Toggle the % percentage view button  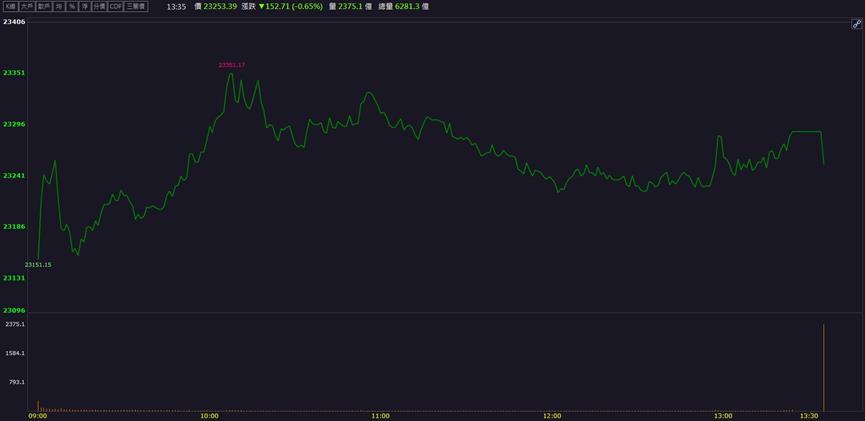pos(72,7)
